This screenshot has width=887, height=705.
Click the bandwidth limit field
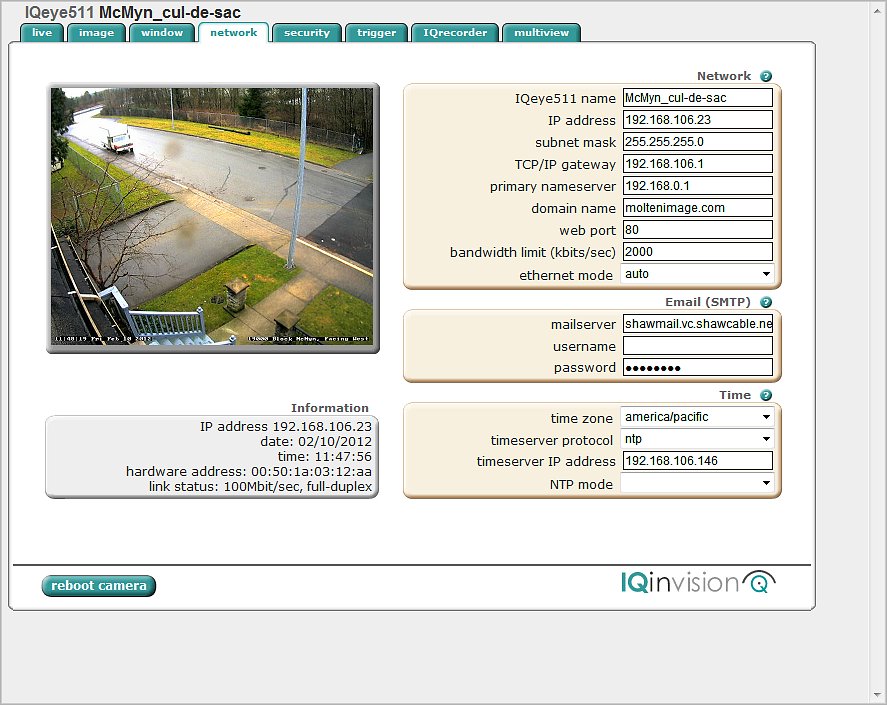697,252
